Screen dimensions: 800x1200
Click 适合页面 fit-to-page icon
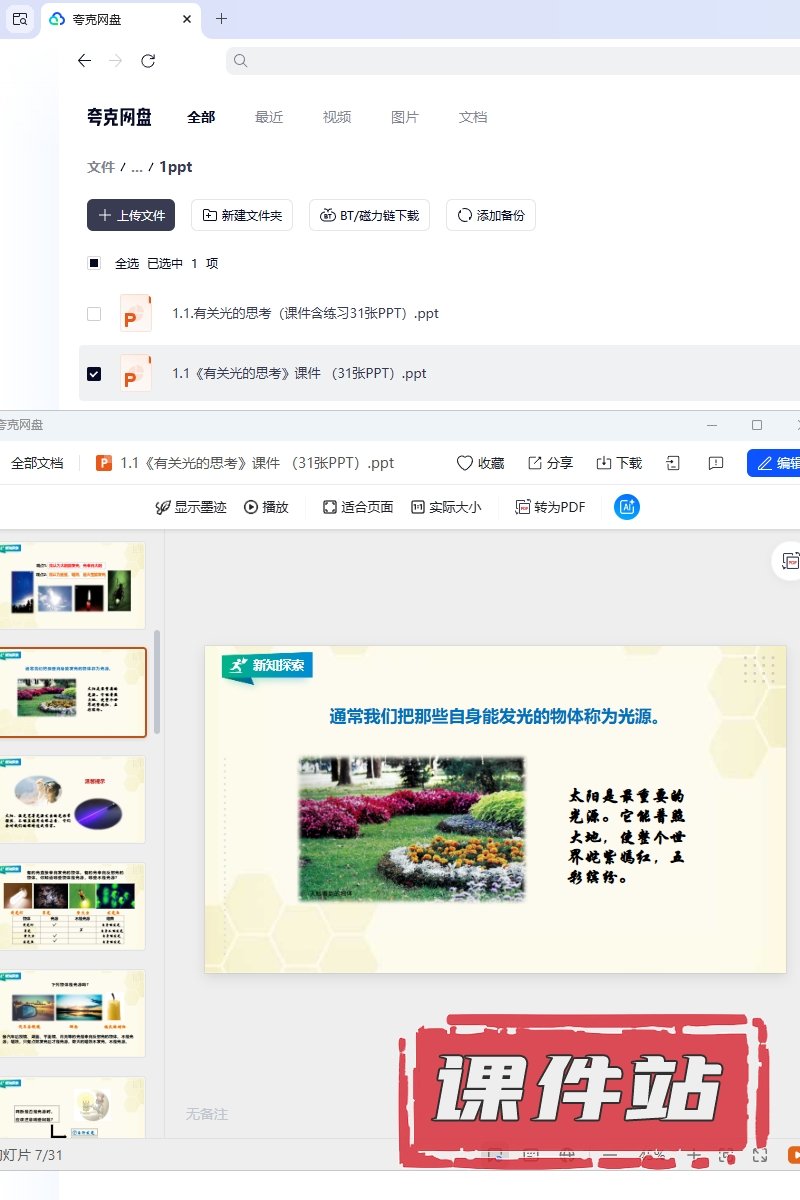point(330,507)
